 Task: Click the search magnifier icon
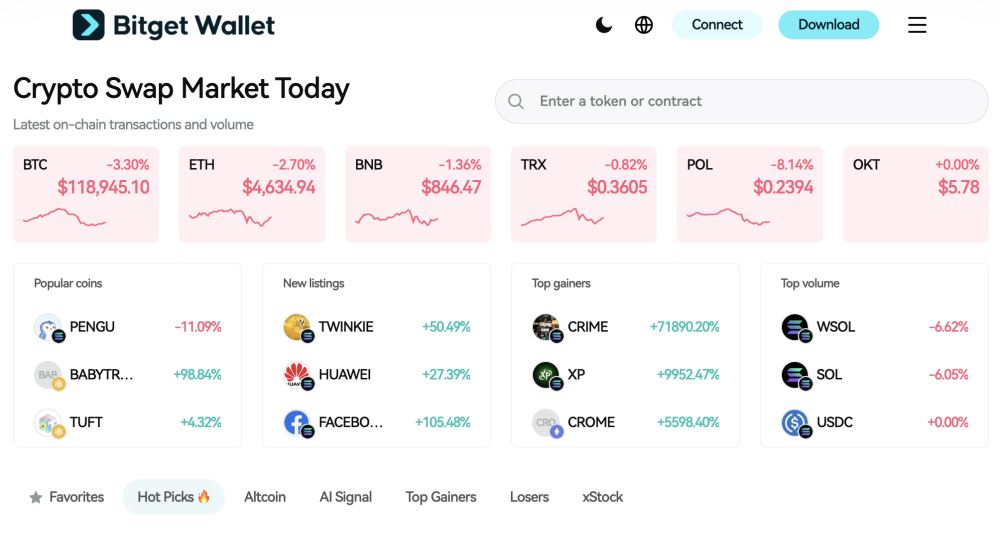click(x=516, y=101)
